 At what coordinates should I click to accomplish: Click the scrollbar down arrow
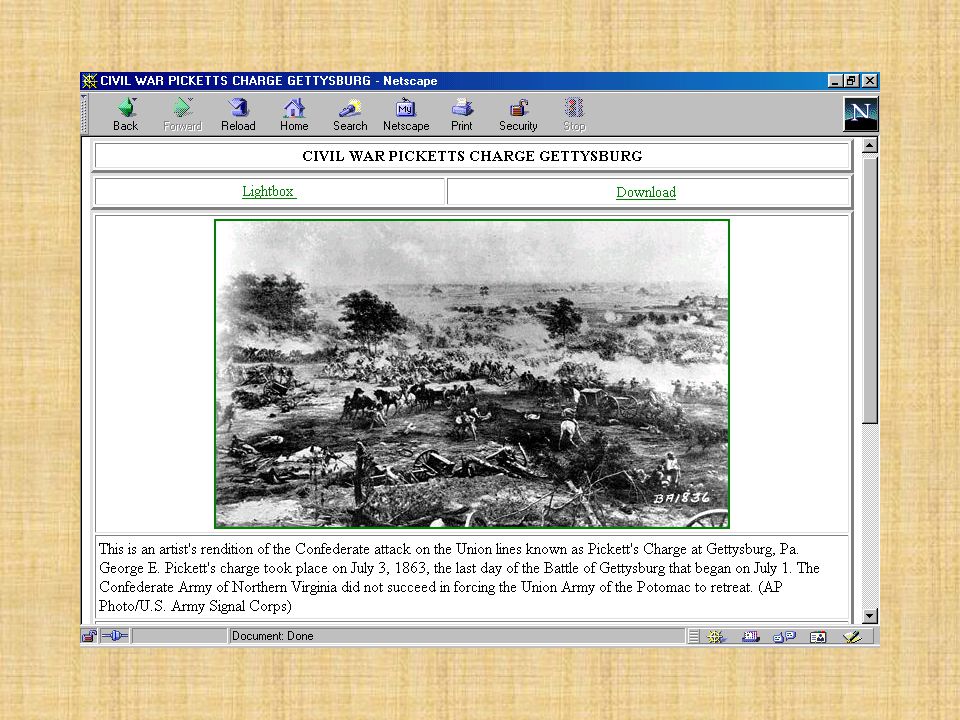tap(869, 616)
